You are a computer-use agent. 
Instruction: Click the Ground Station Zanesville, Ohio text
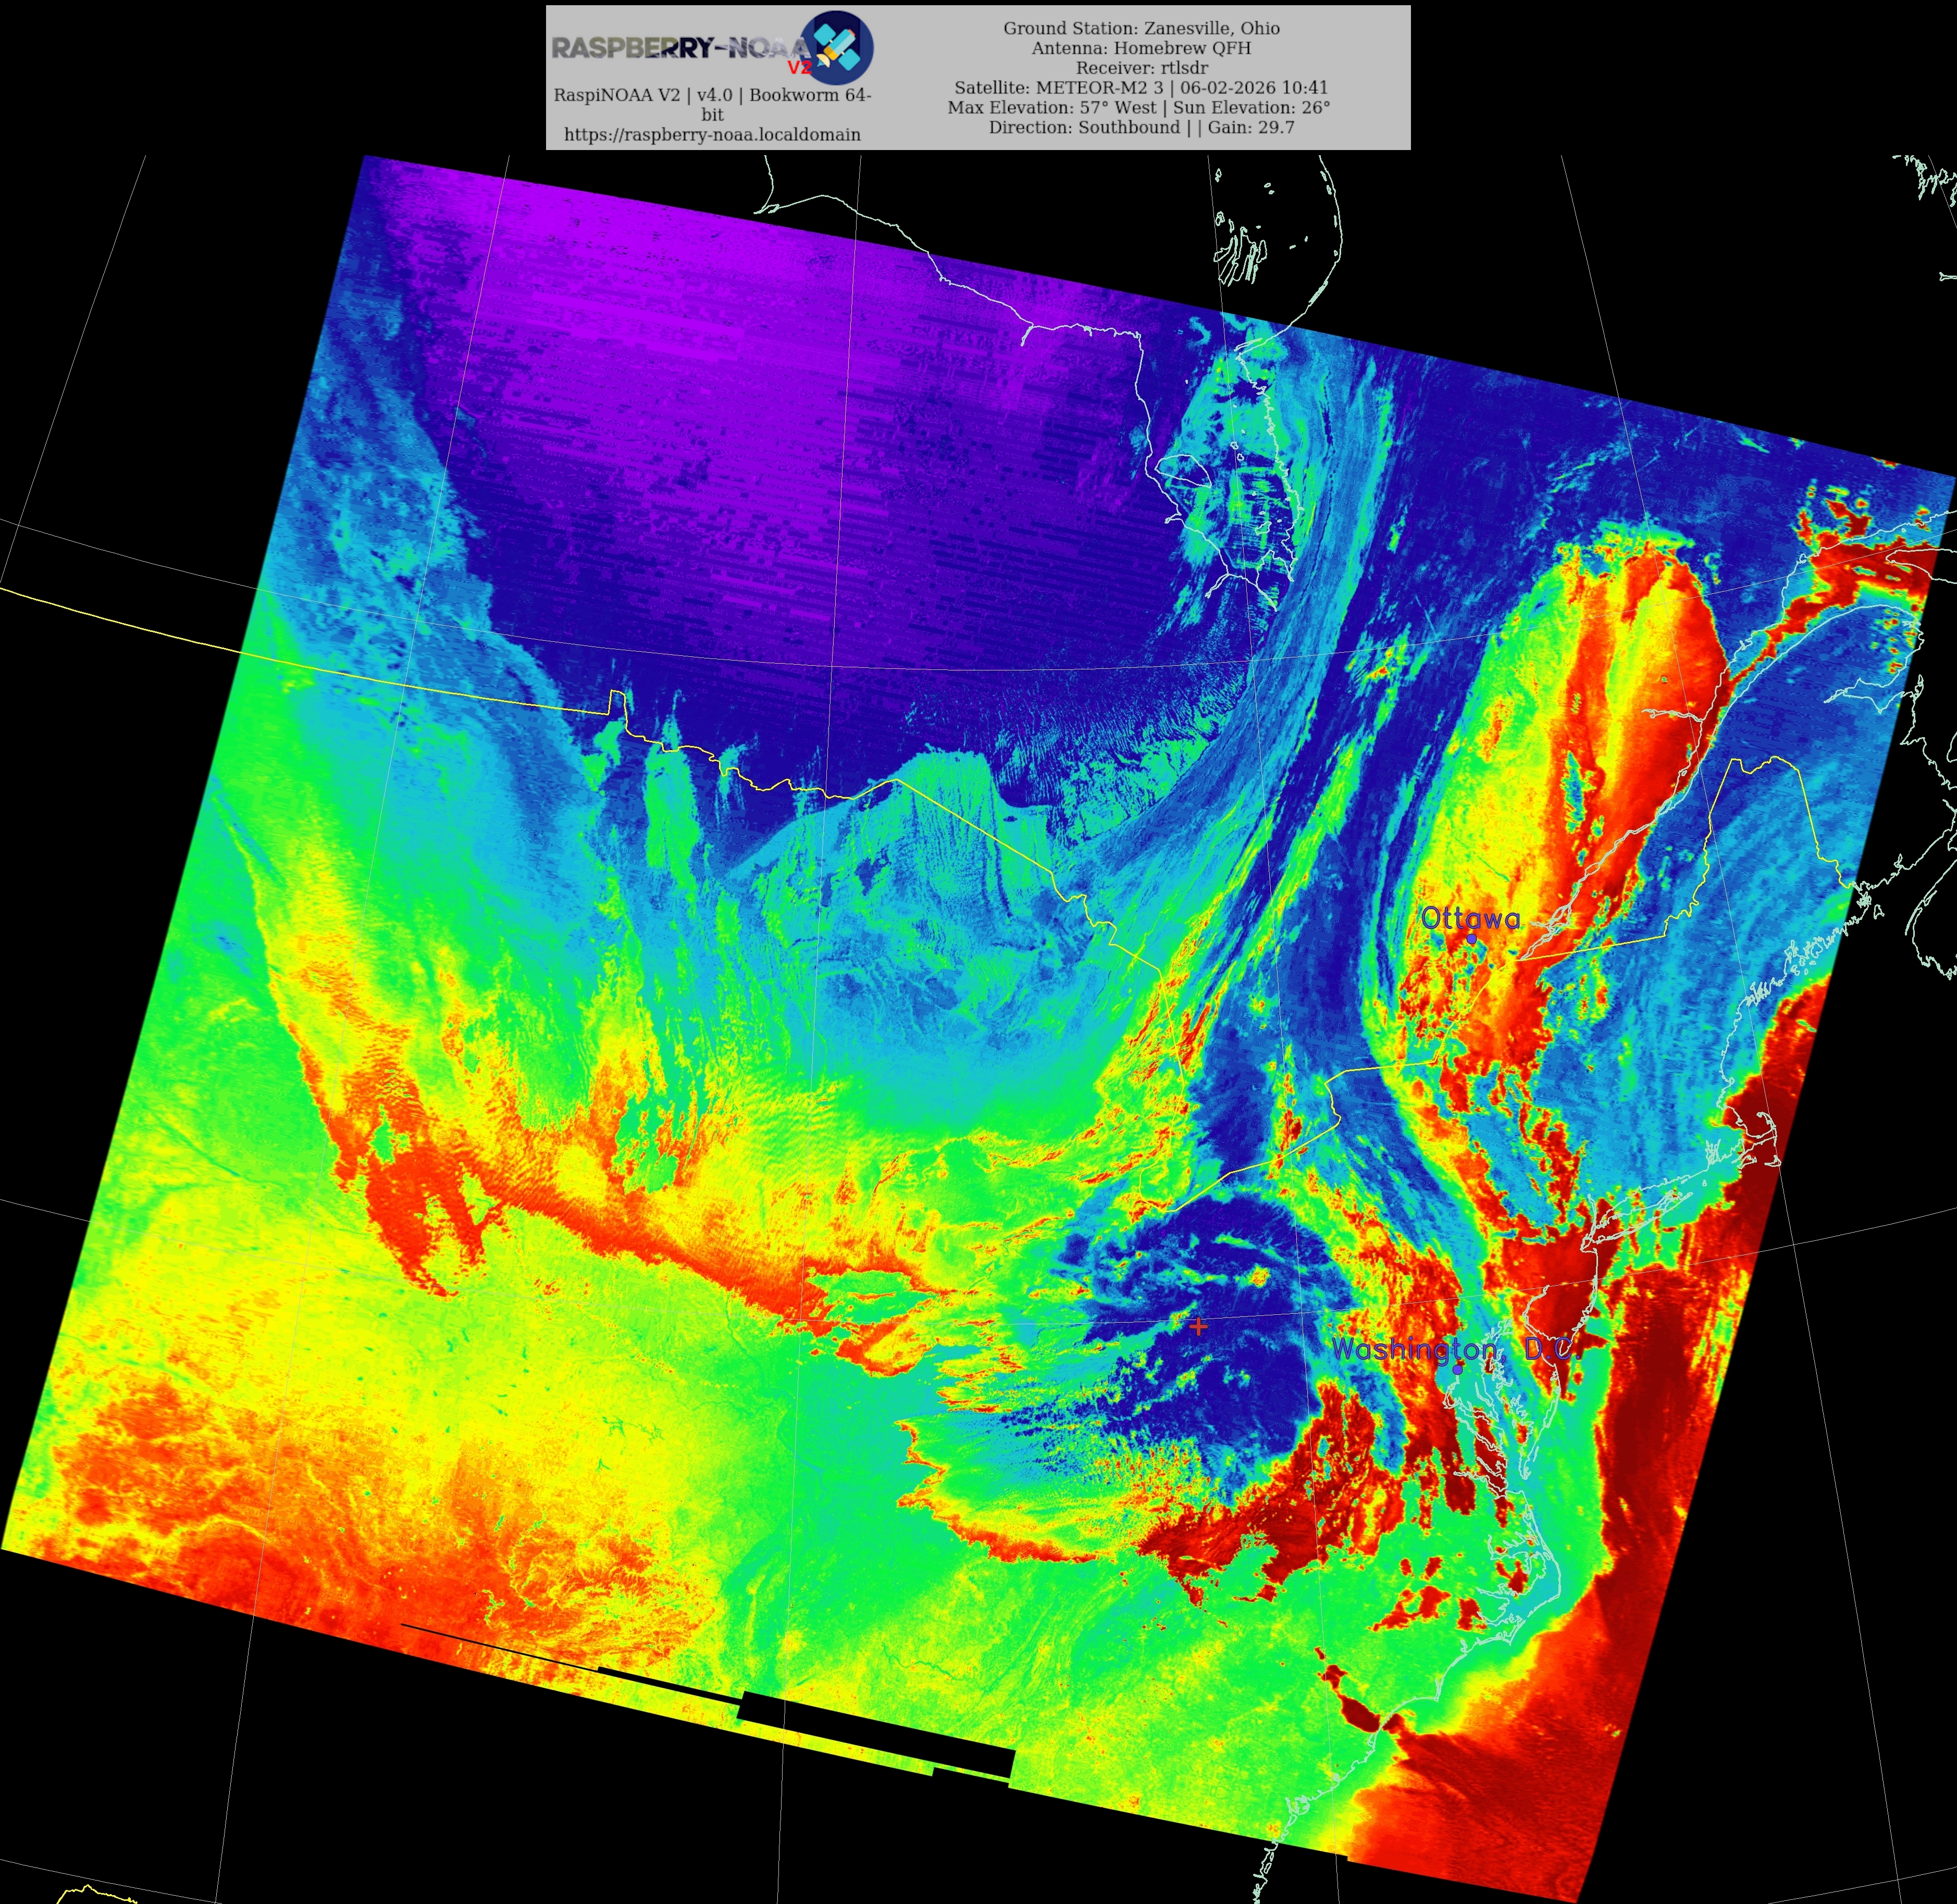1141,28
